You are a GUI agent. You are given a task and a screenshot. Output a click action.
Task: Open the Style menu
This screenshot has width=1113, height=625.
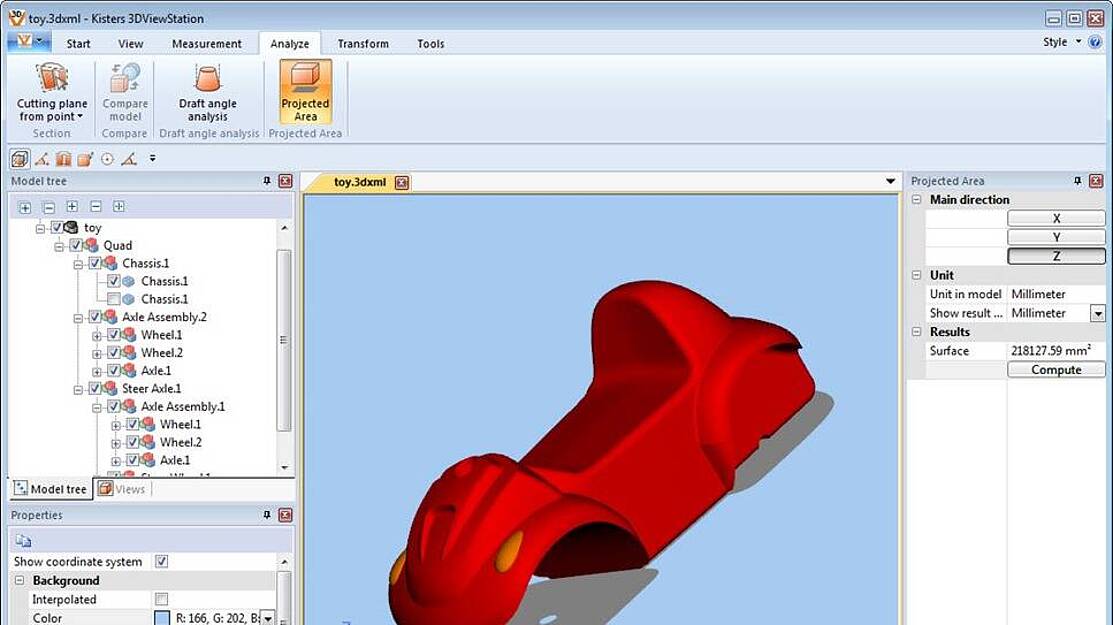1061,42
